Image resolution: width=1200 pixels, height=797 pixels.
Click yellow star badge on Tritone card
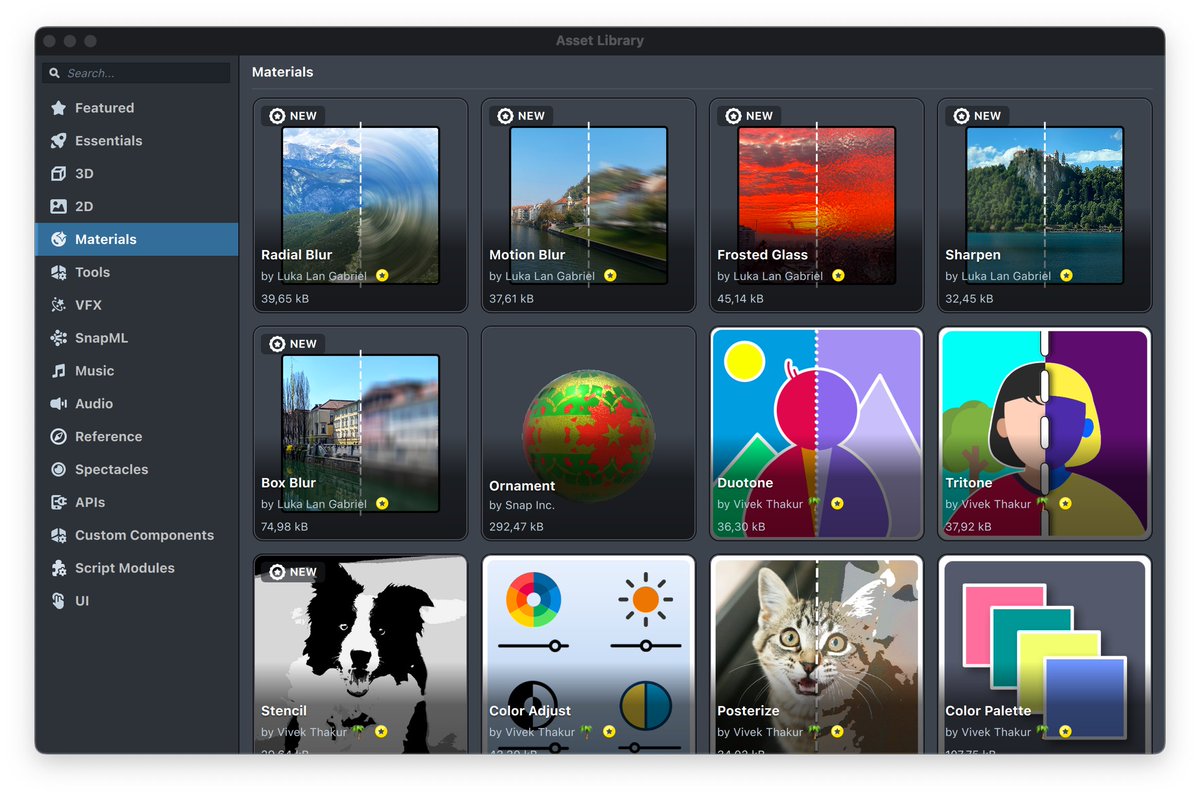[1065, 504]
